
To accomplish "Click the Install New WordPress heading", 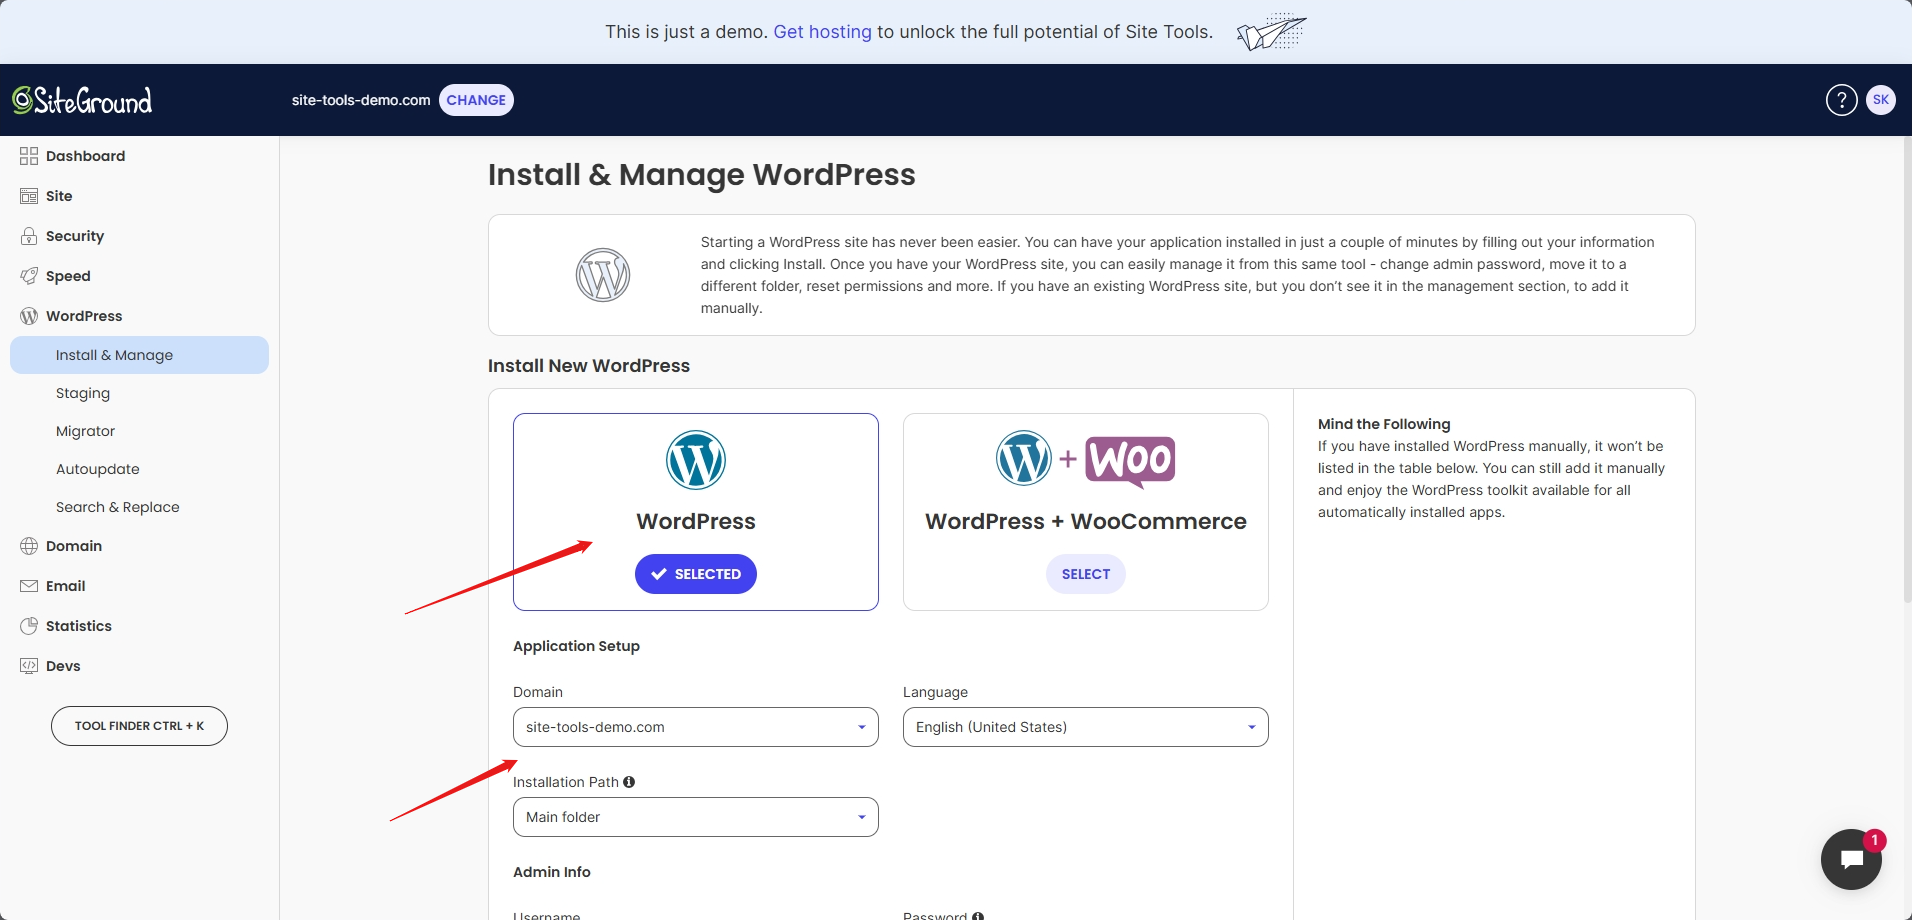I will click(589, 366).
